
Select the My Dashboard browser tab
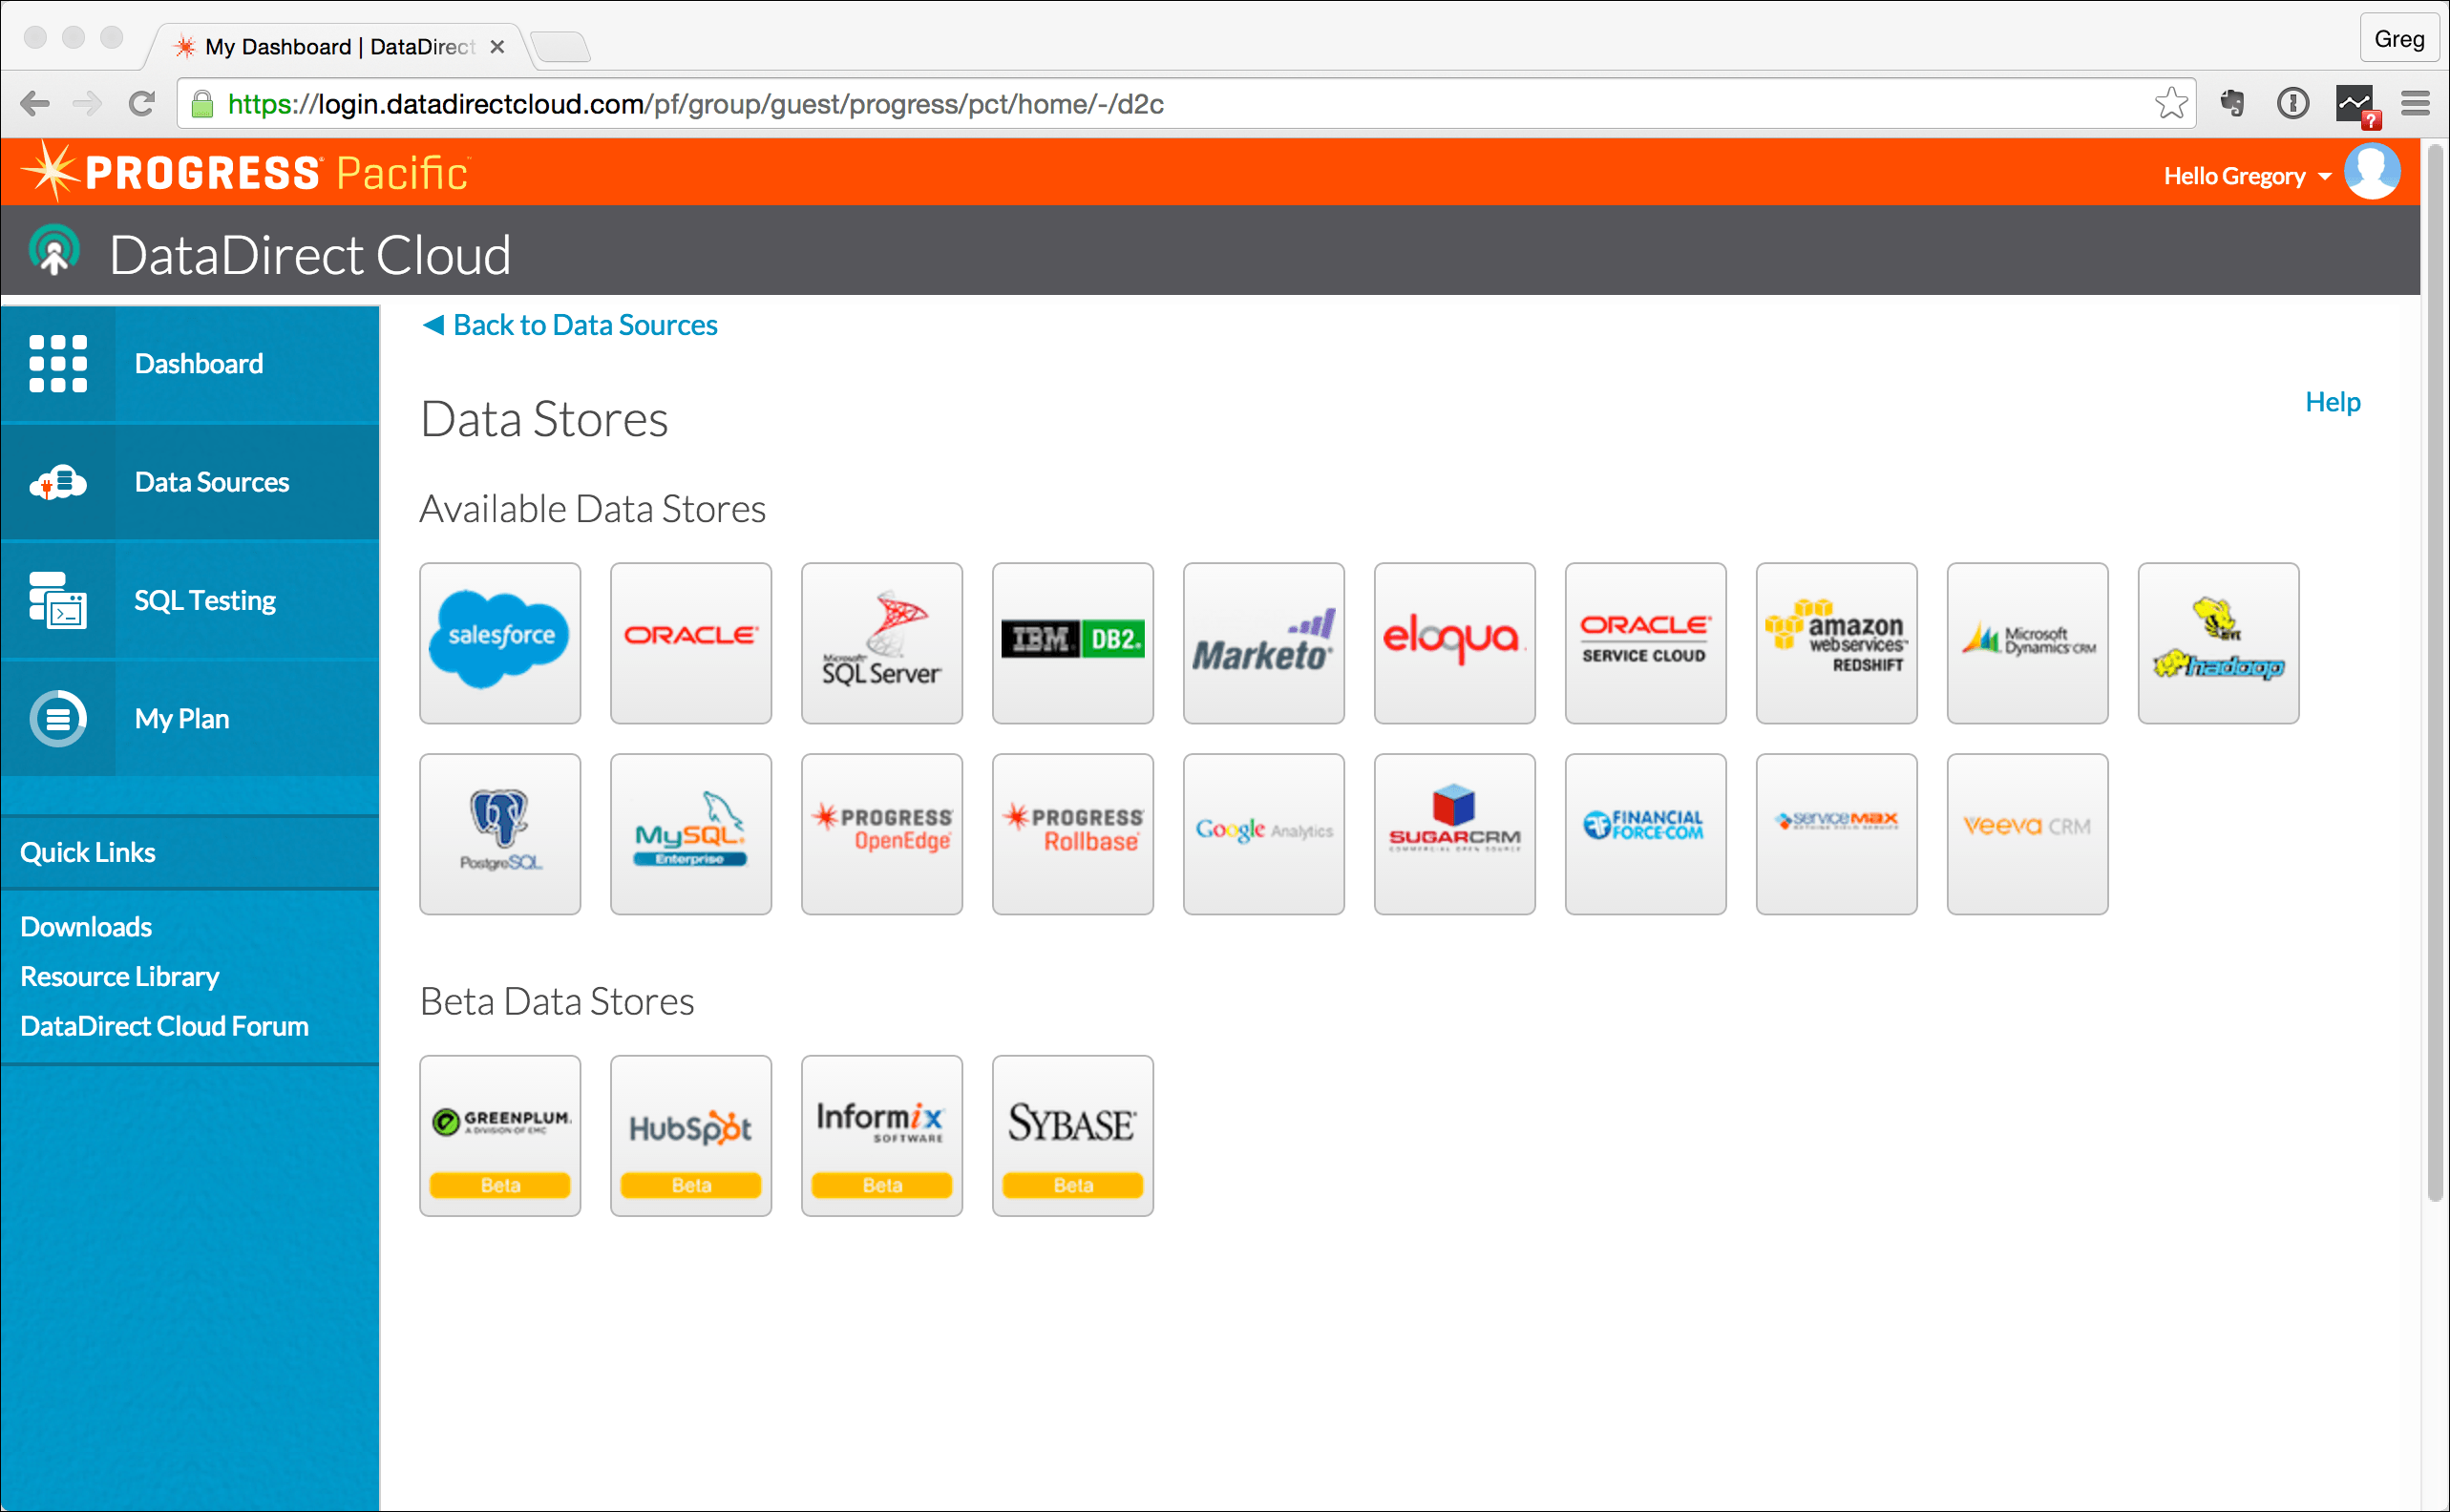(340, 46)
